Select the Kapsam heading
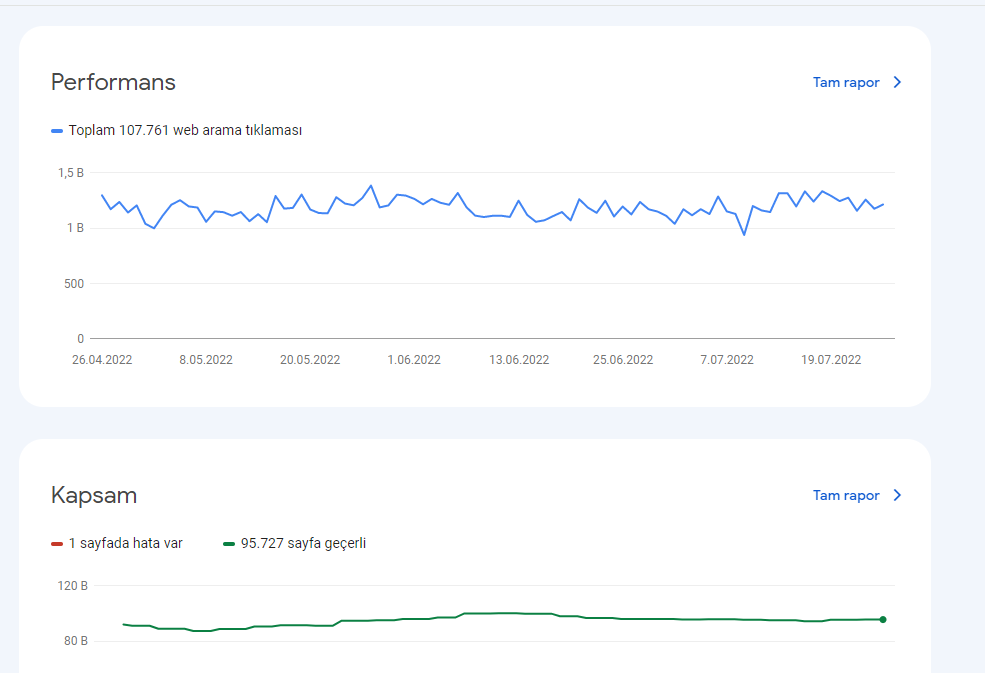 [94, 495]
